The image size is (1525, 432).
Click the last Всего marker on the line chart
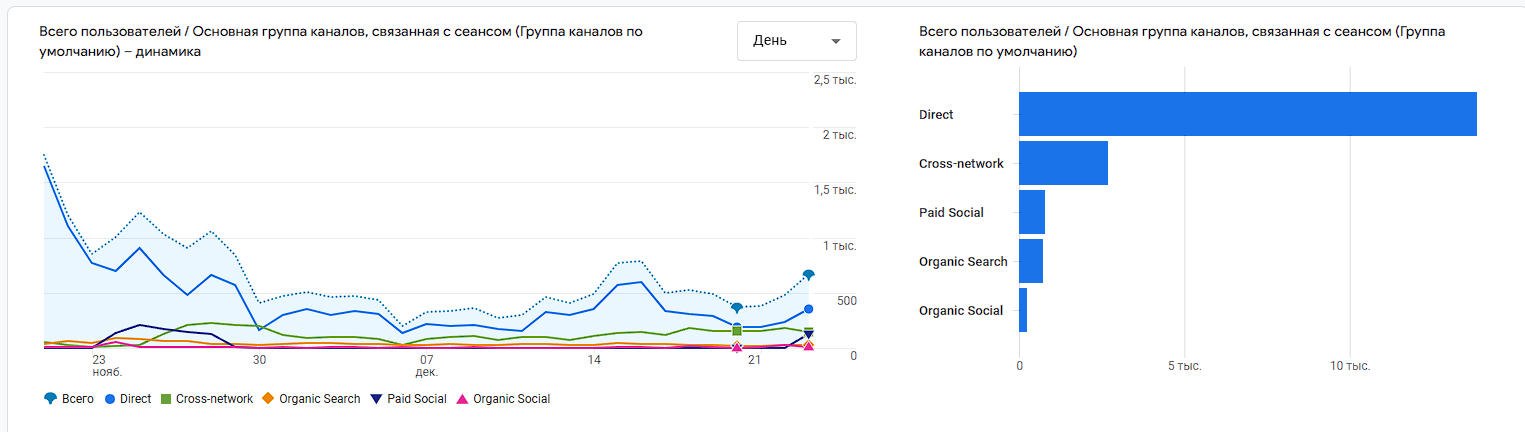click(809, 275)
